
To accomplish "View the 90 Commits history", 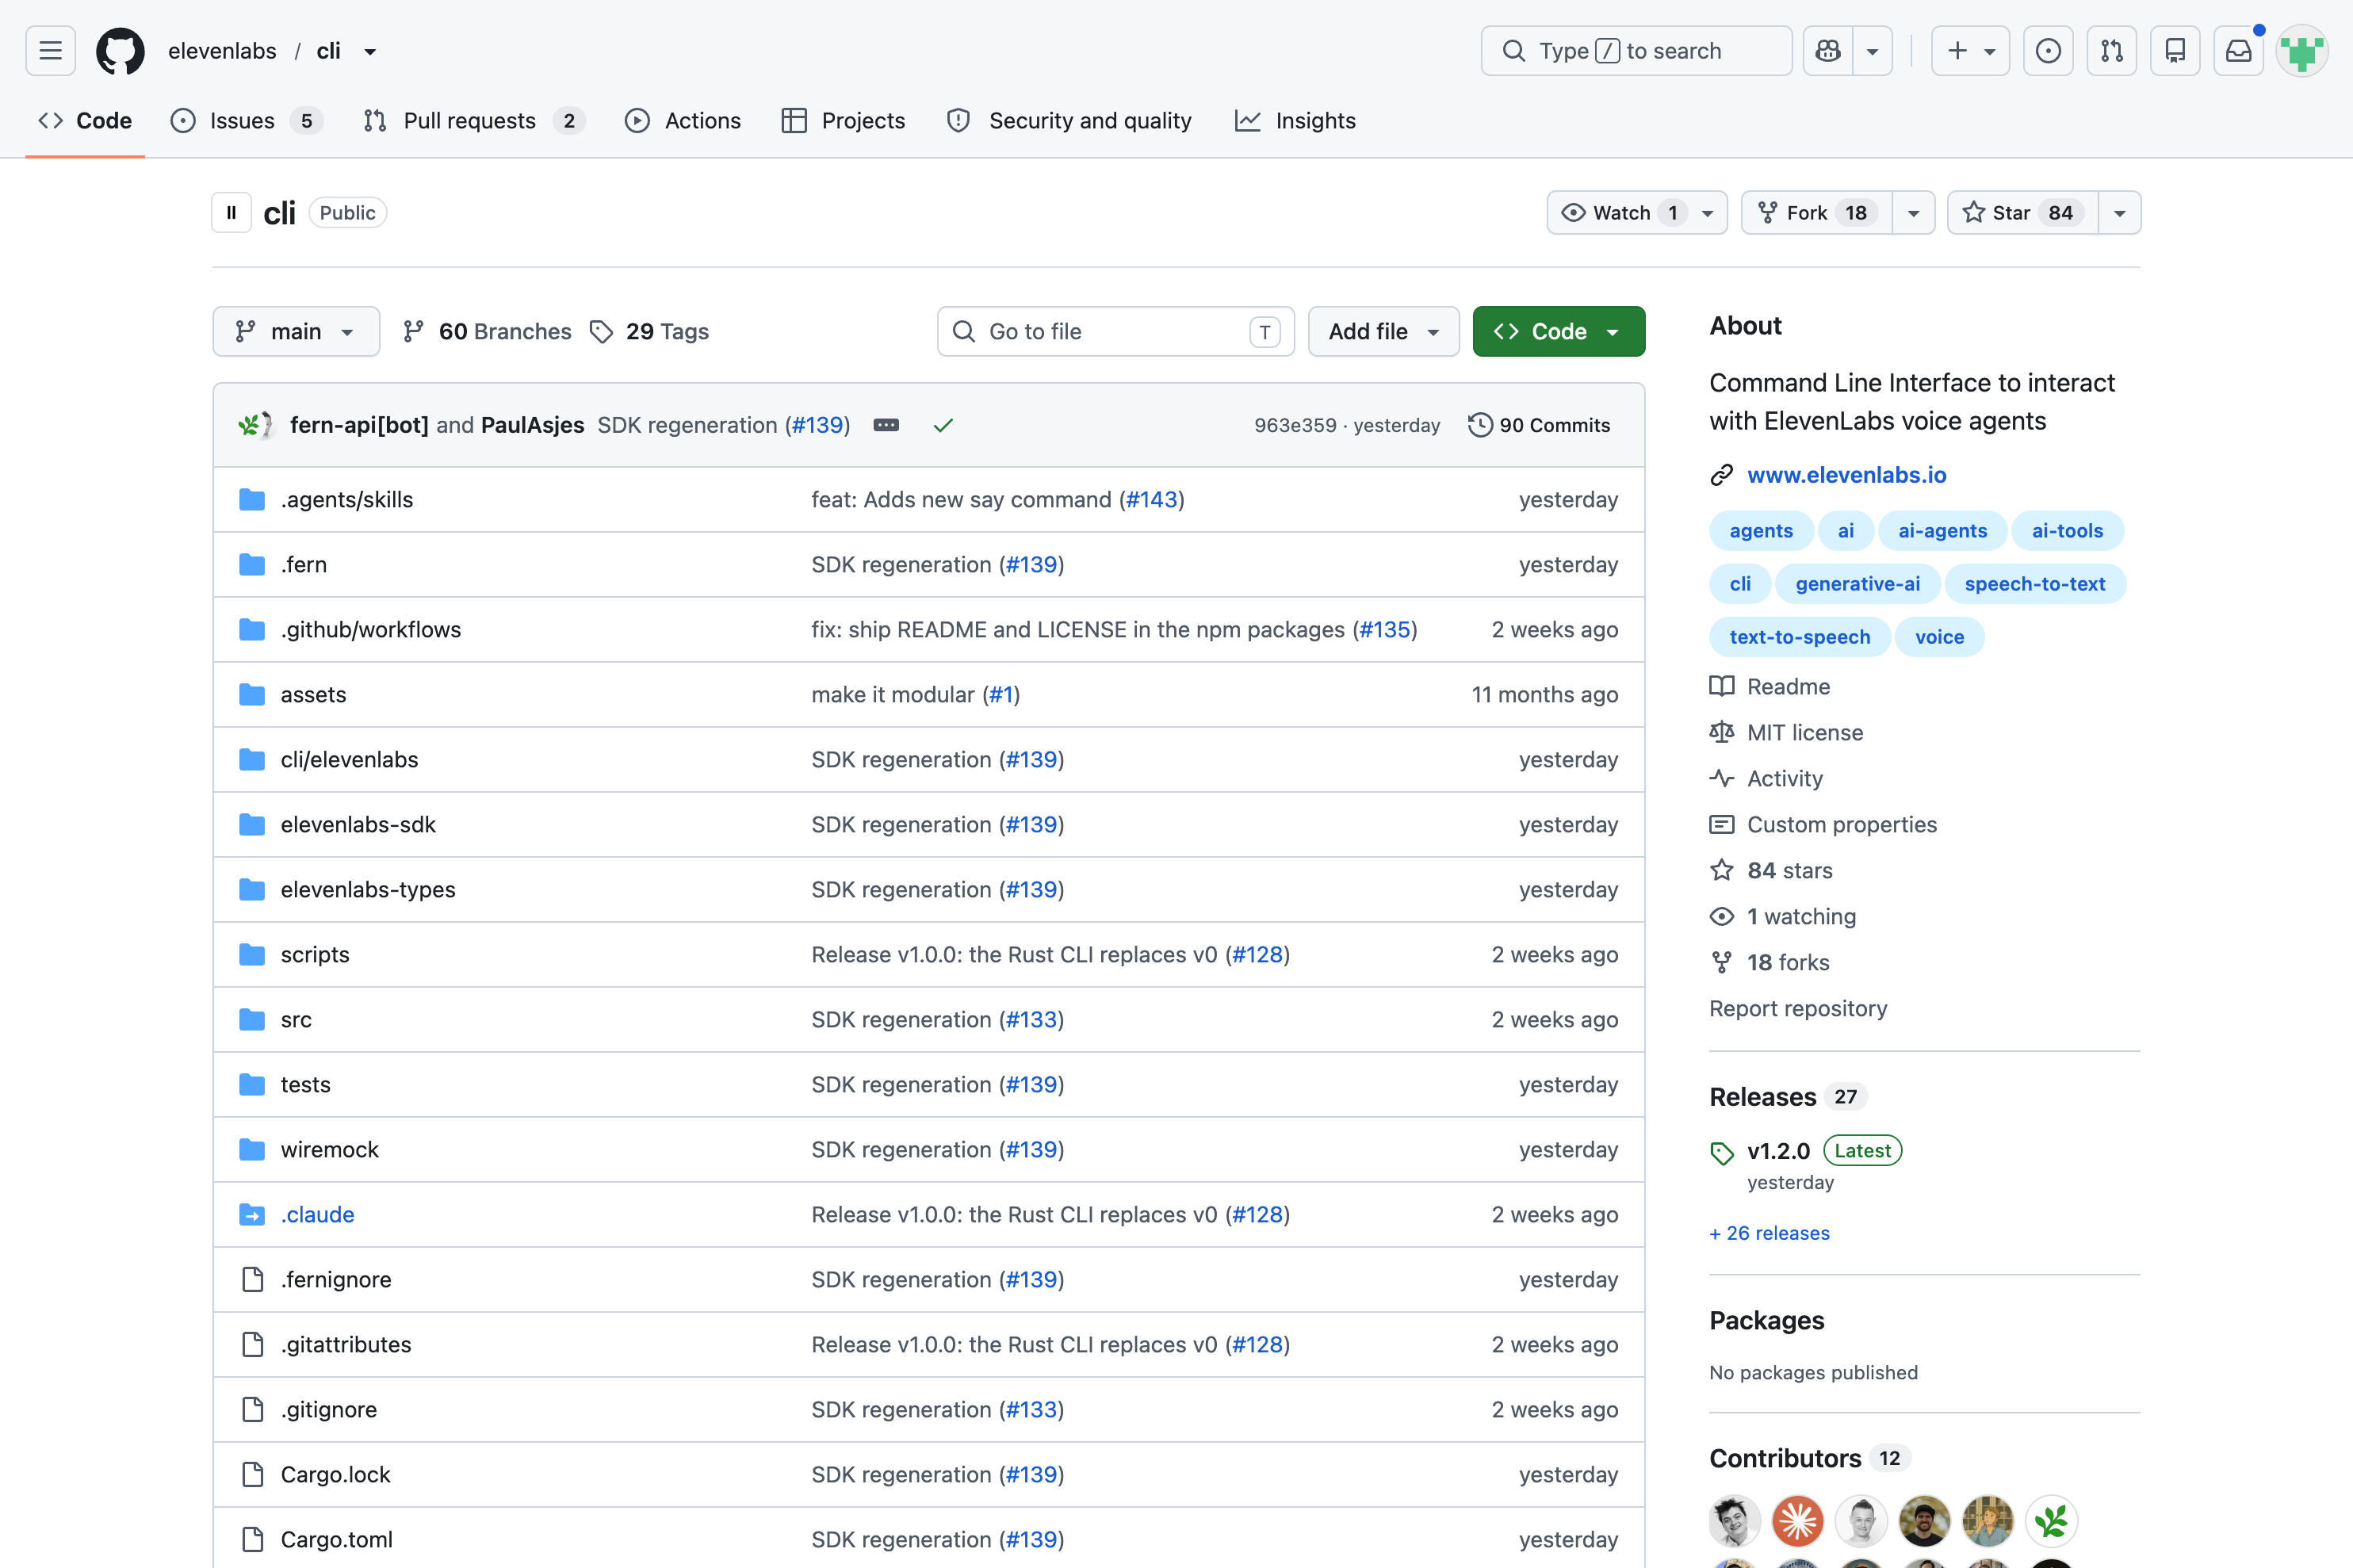I will (x=1539, y=425).
